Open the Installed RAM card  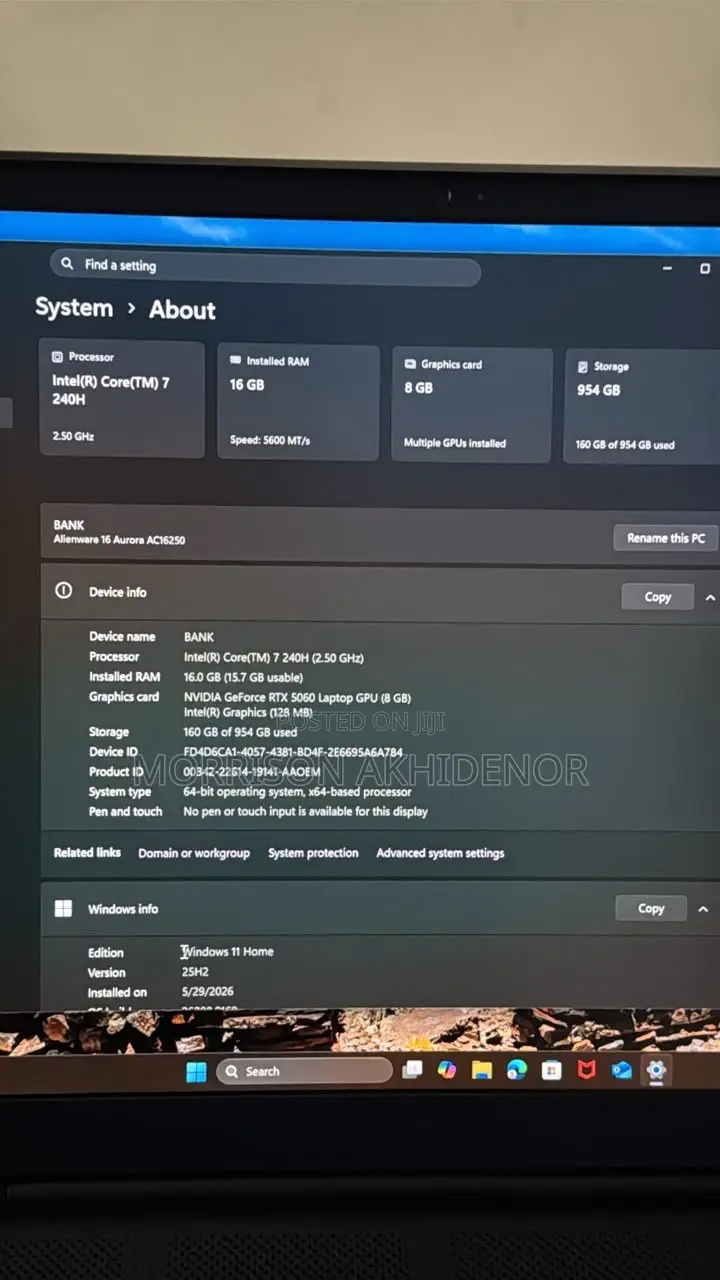(x=298, y=402)
